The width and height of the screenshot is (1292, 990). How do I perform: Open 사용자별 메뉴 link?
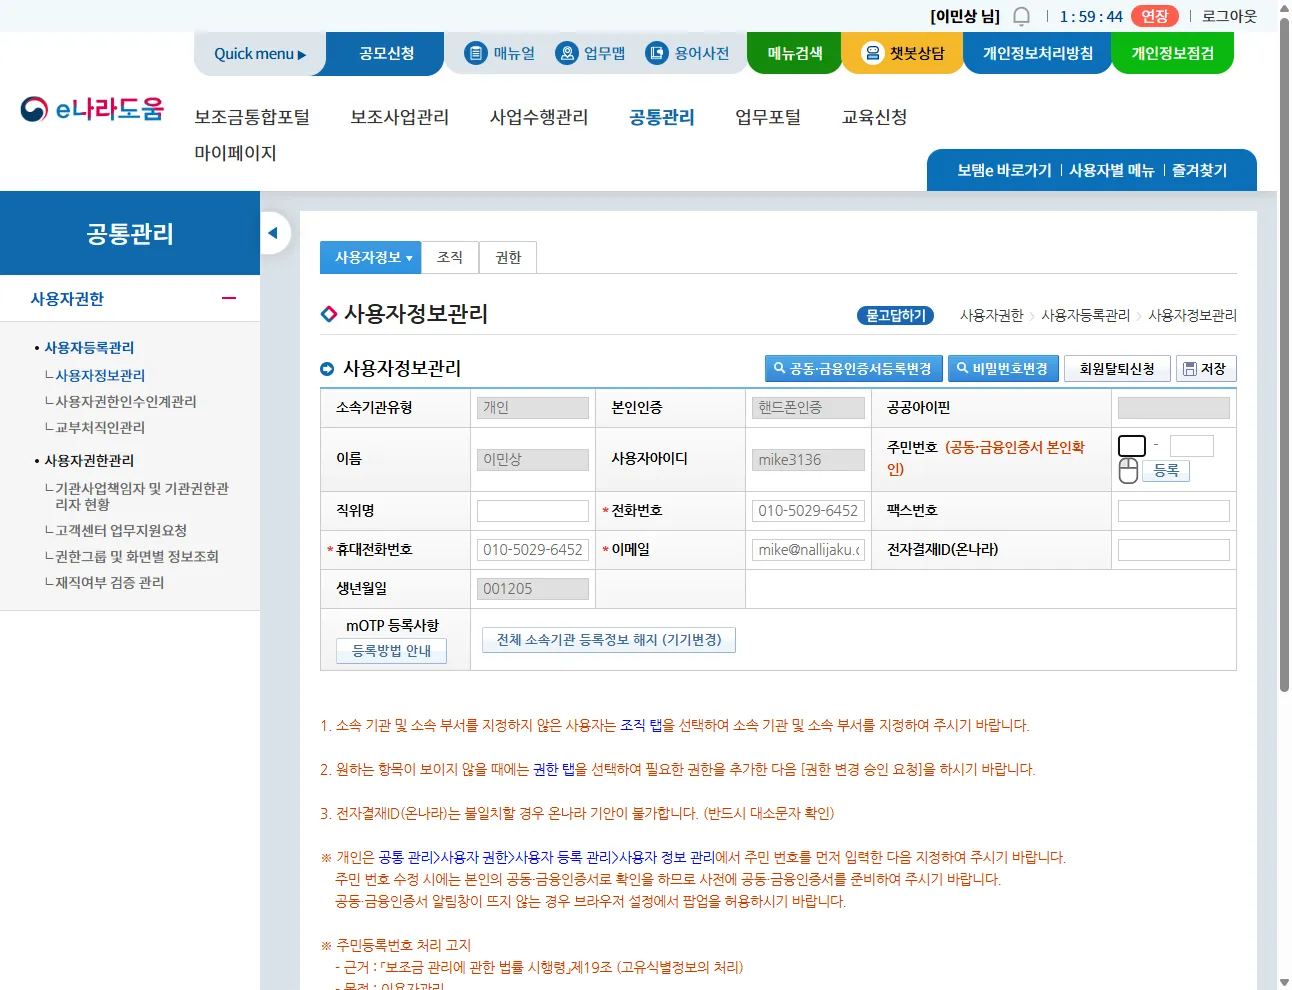(1111, 170)
